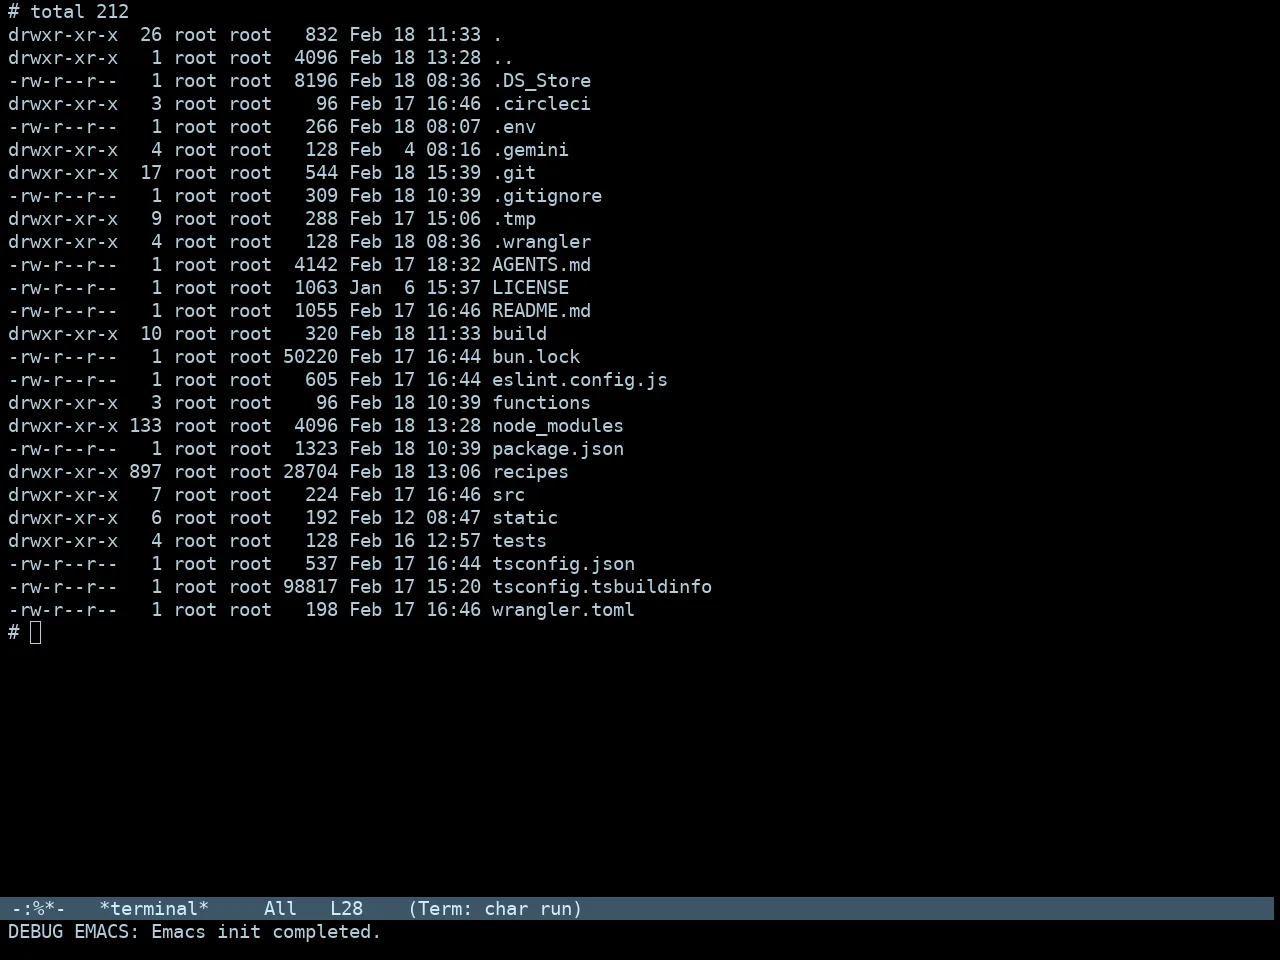Viewport: 1280px width, 960px height.
Task: Click the (Term: char run) mode indicator
Action: point(495,909)
